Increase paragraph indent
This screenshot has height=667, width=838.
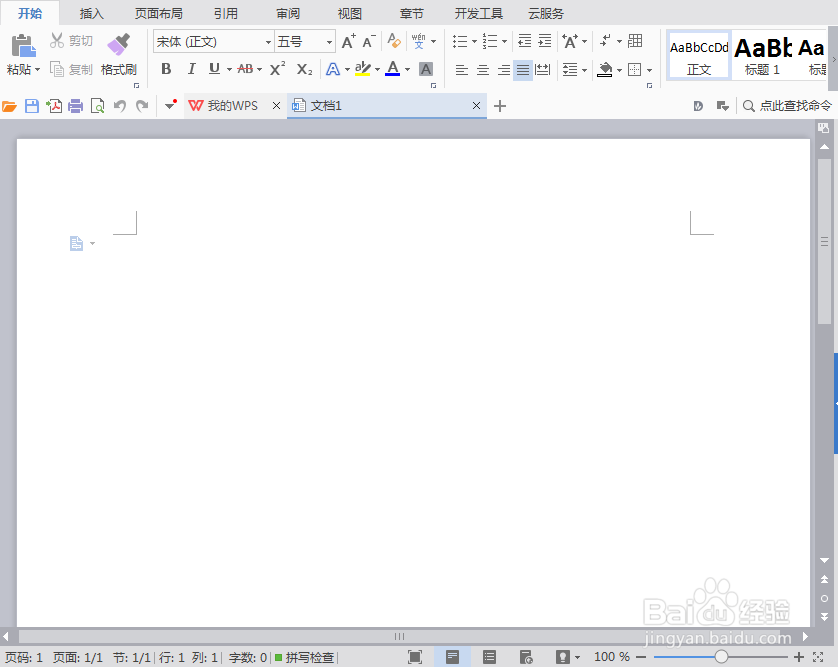point(545,41)
